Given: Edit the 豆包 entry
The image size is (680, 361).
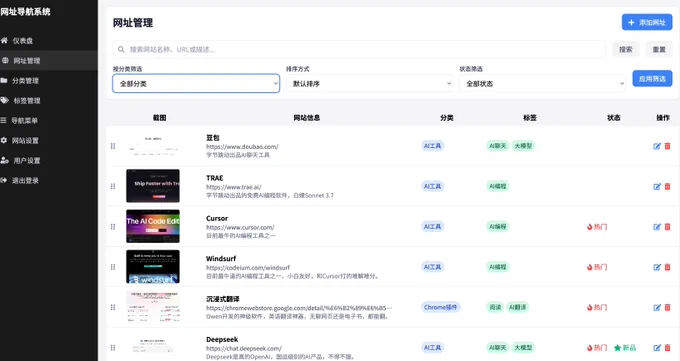Looking at the screenshot, I should click(x=657, y=146).
